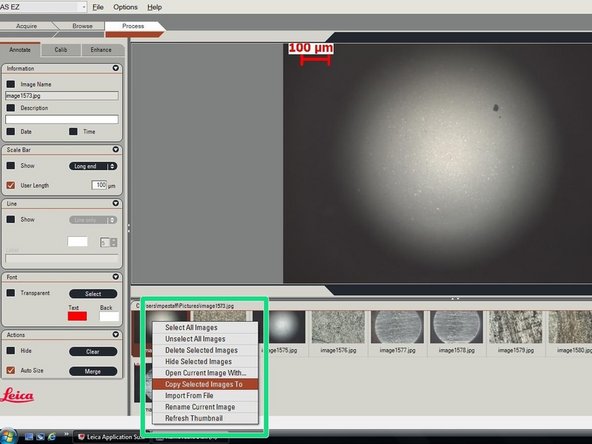Viewport: 592px width, 444px height.
Task: Click the Show Desktop quick launch icon
Action: (x=29, y=437)
